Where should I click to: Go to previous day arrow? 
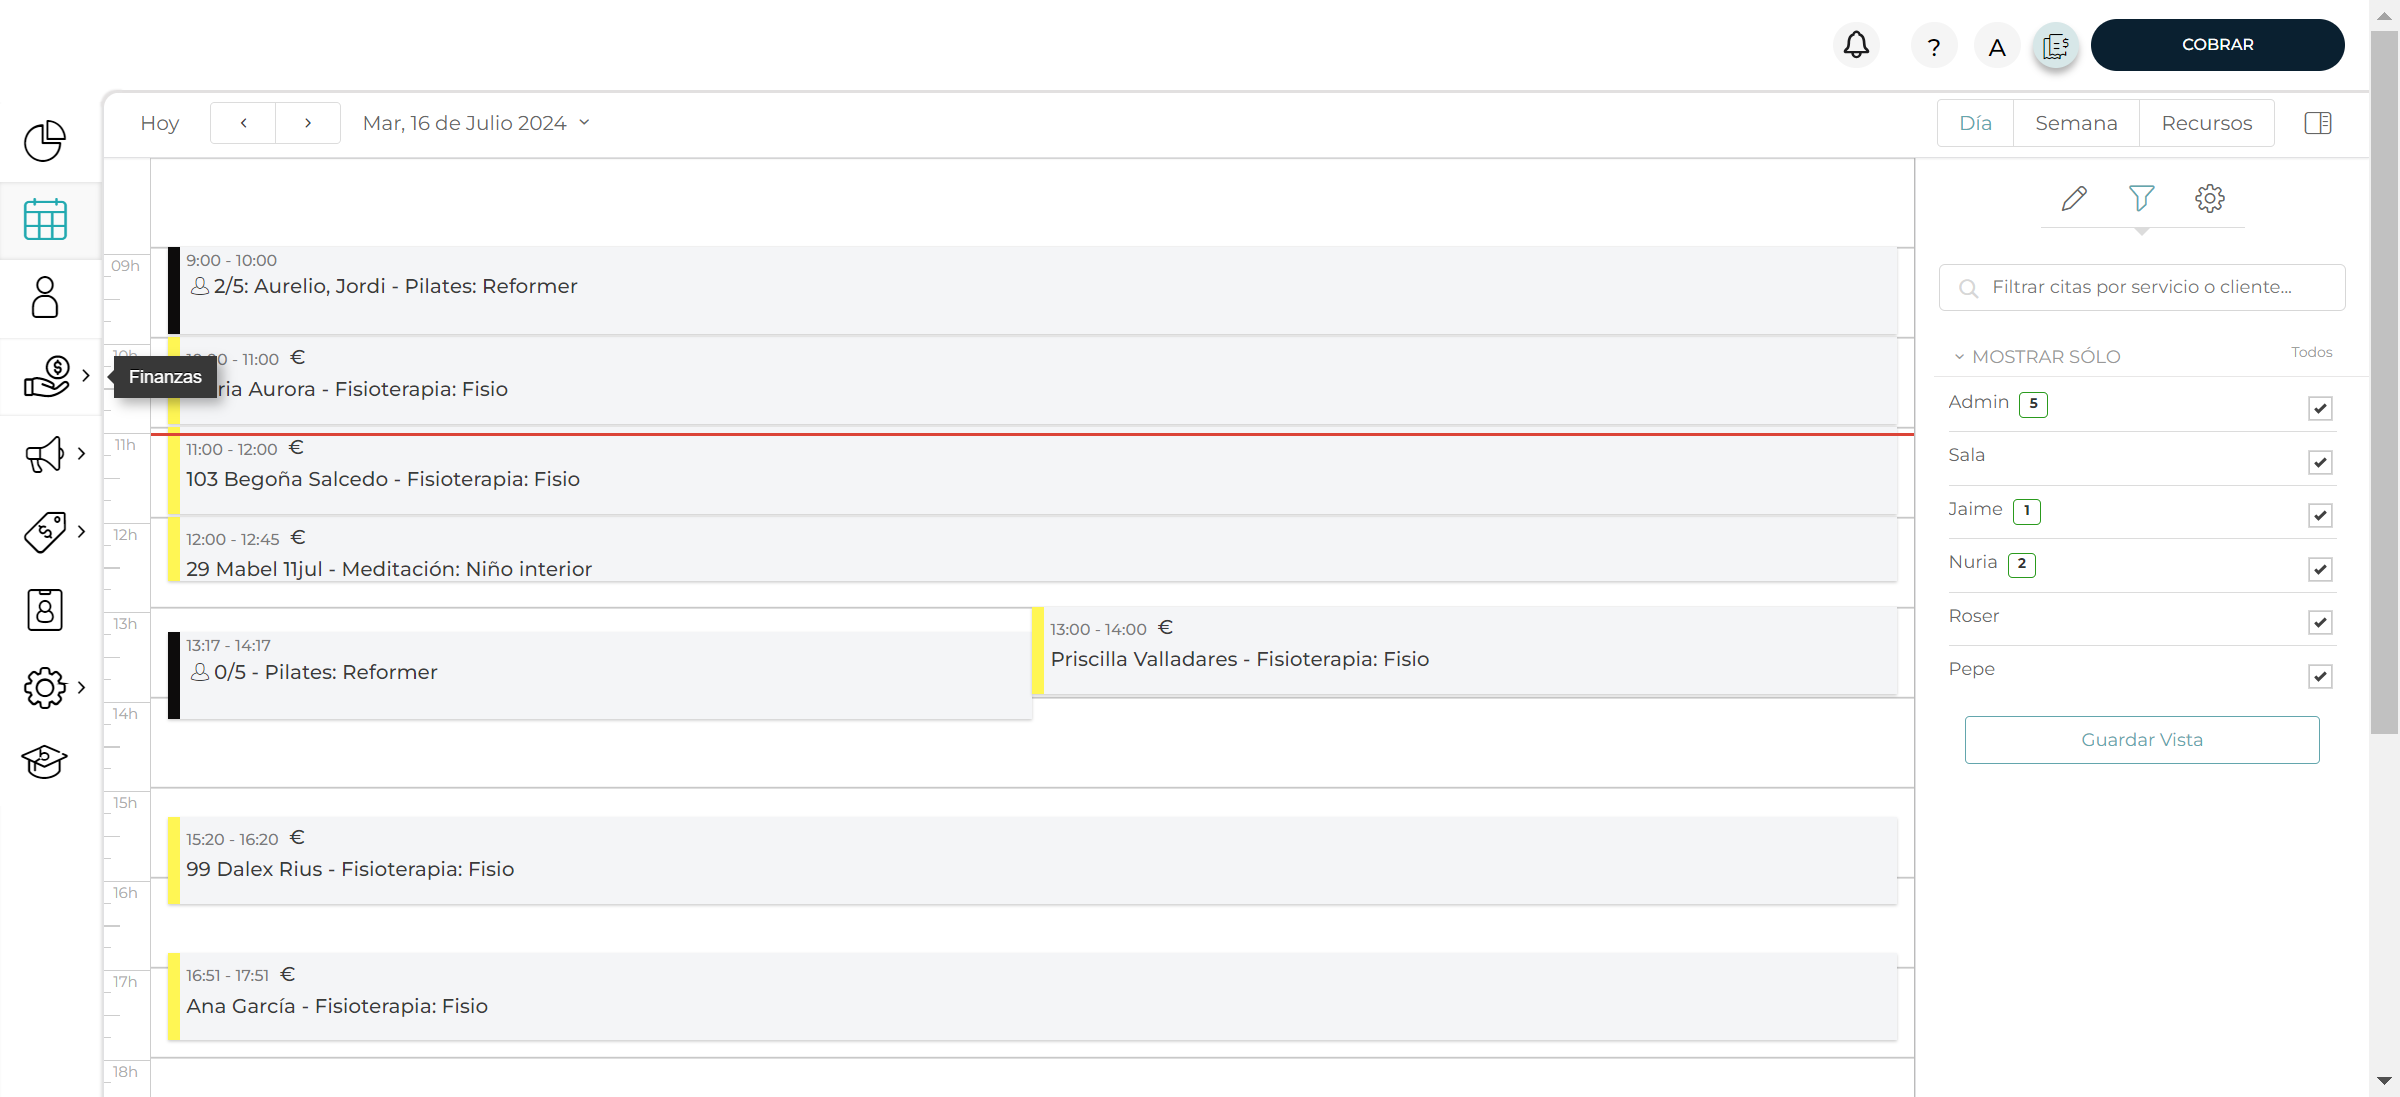click(x=243, y=123)
